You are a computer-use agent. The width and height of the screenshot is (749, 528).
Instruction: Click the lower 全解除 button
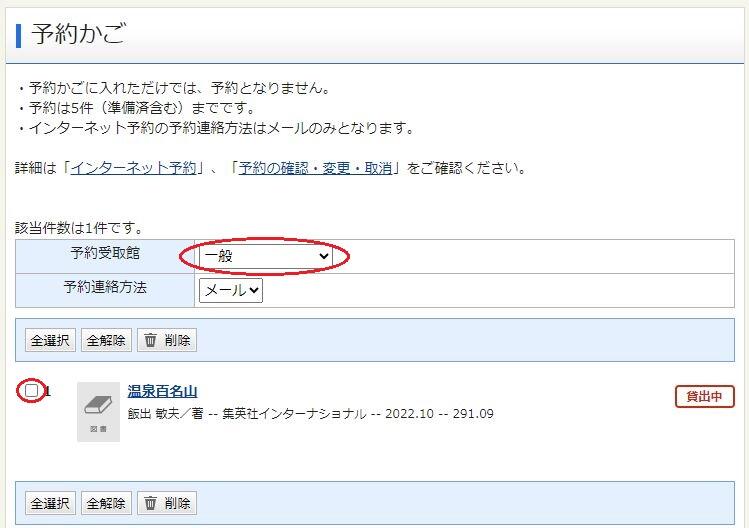[x=106, y=503]
